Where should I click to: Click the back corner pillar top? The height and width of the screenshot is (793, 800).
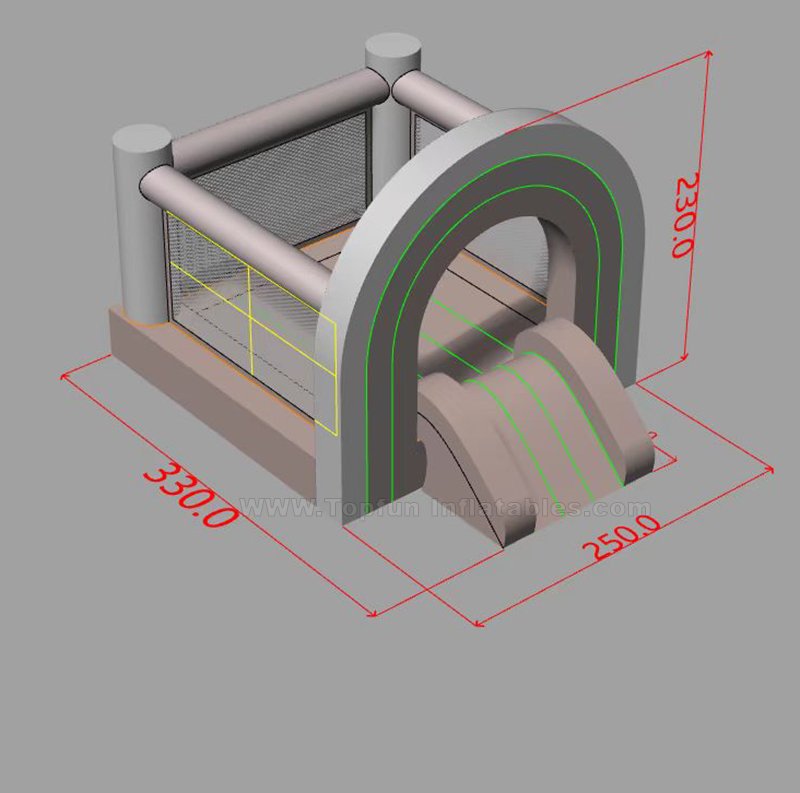[392, 50]
